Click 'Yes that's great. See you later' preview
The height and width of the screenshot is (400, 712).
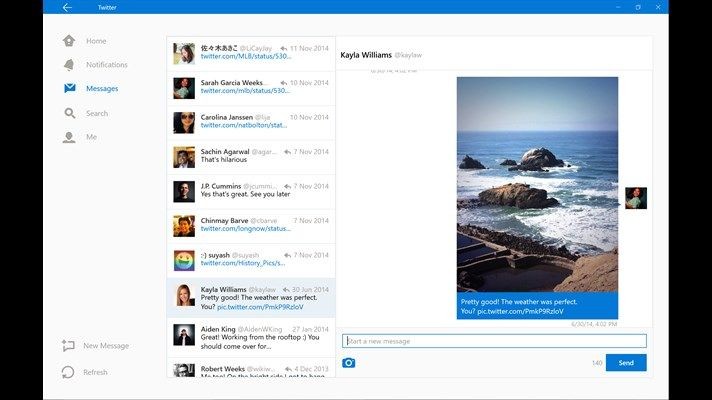245,194
